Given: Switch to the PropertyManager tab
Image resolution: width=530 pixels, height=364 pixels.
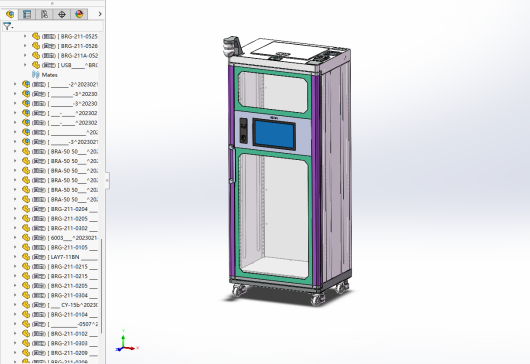Looking at the screenshot, I should coord(27,14).
